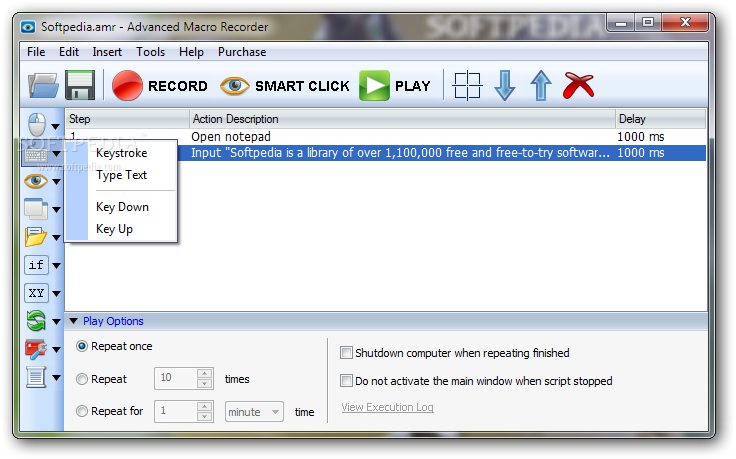Click the list document icon in sidebar

pyautogui.click(x=36, y=377)
